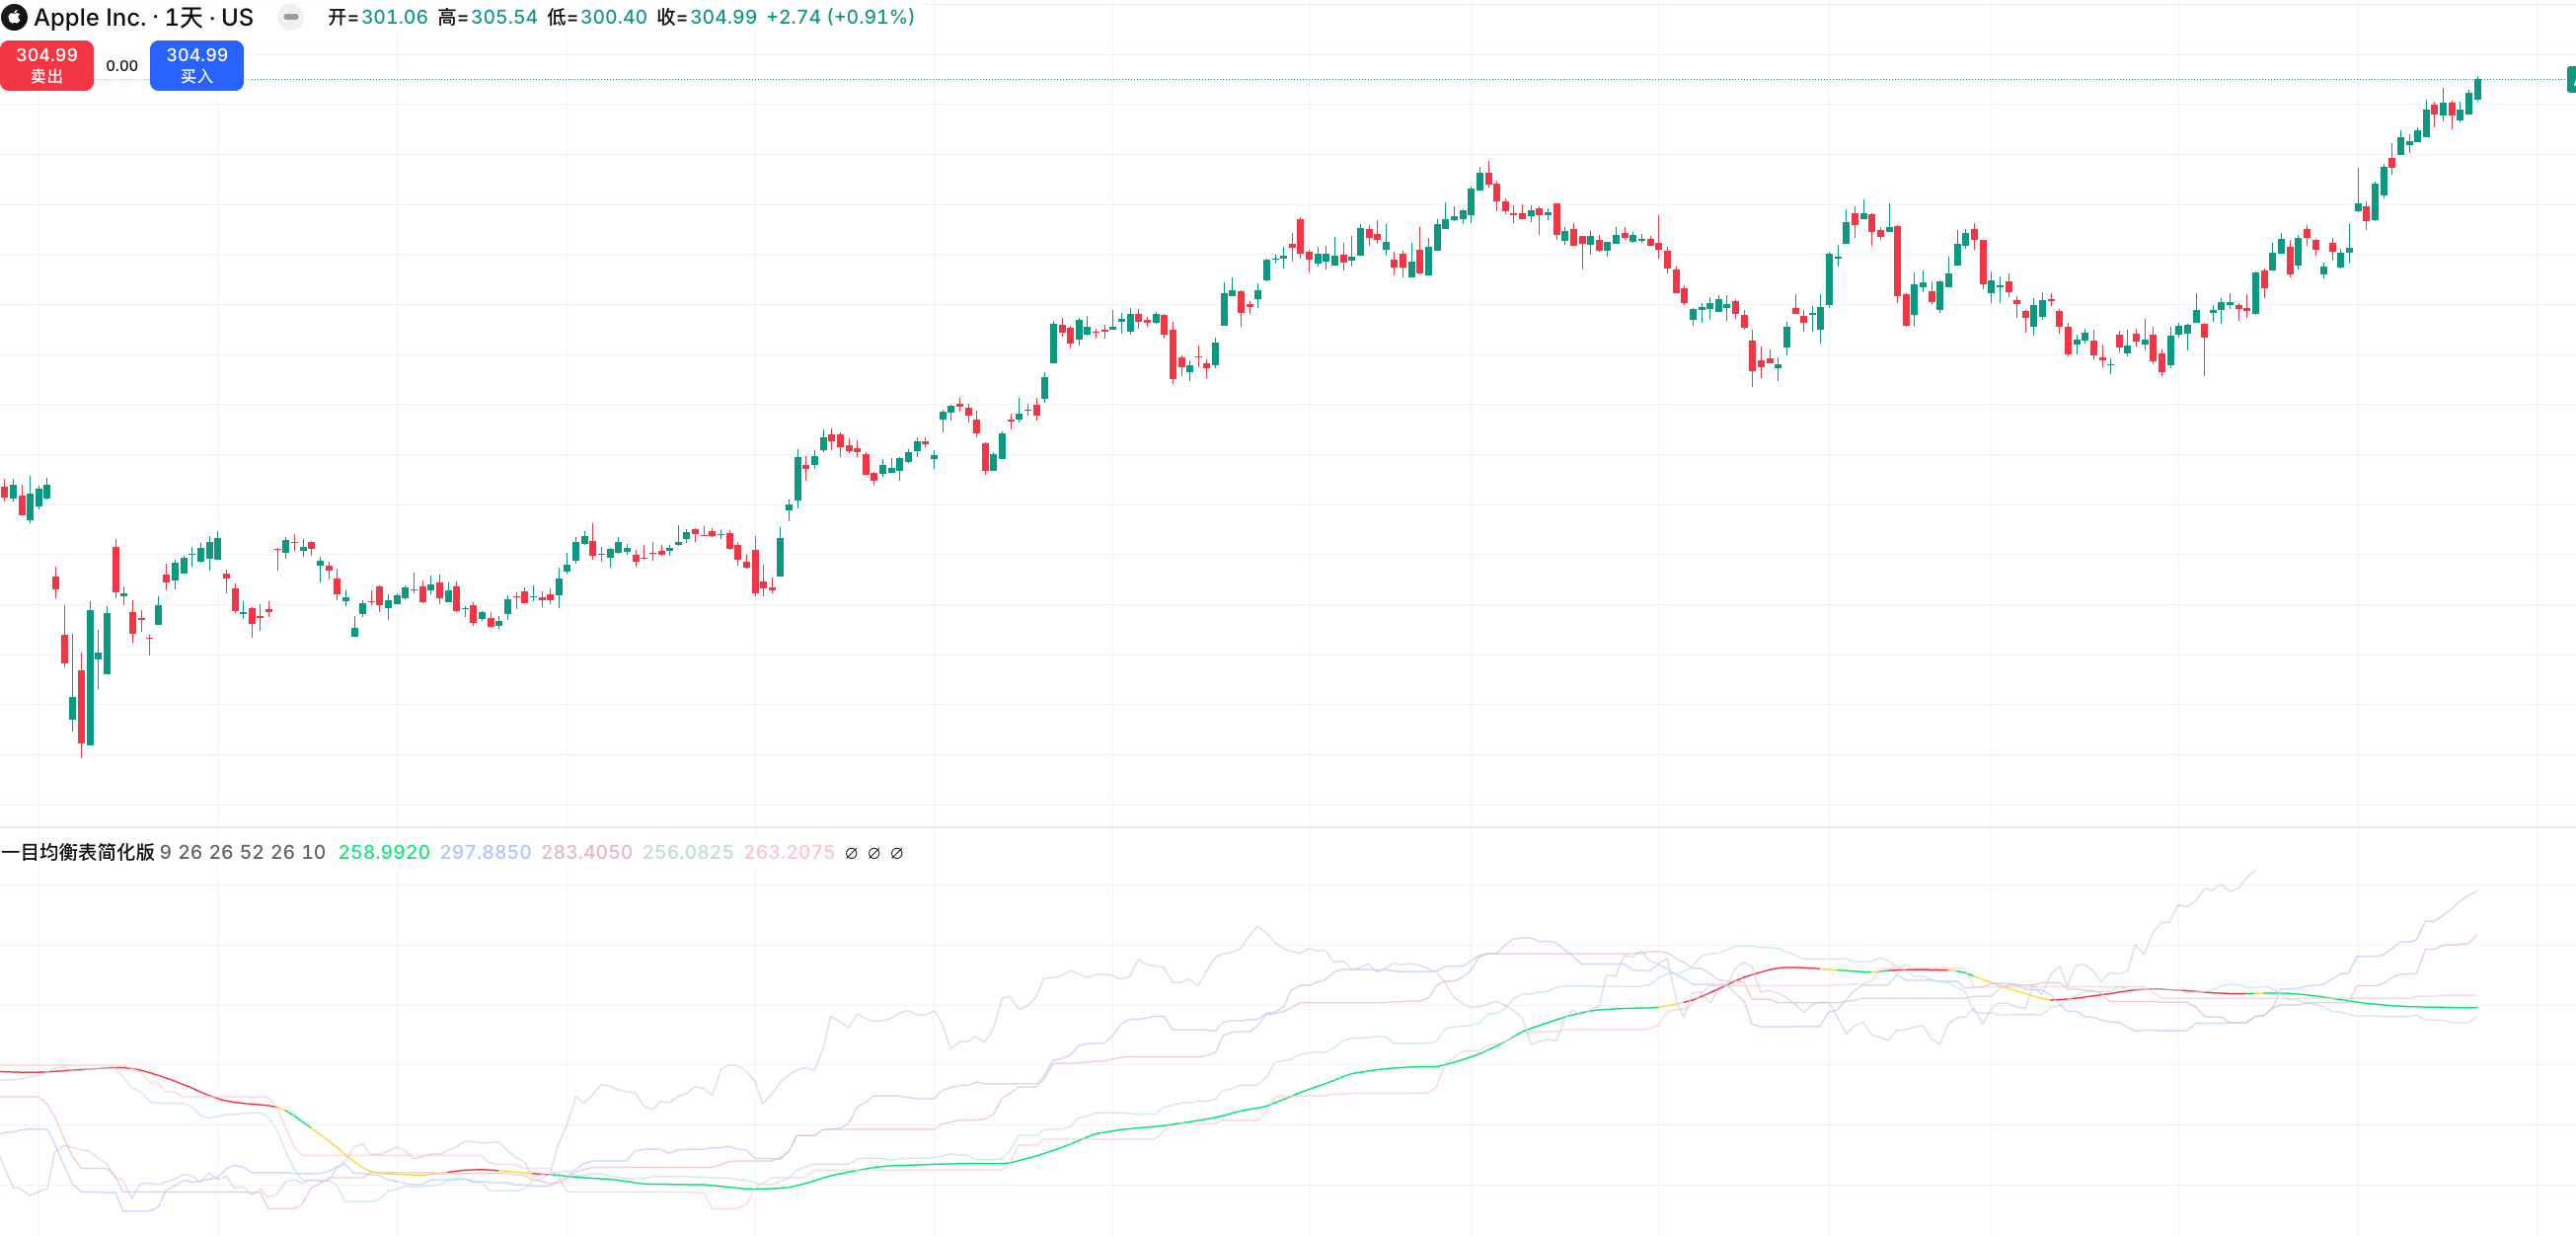This screenshot has width=2576, height=1236.
Task: Click the change value +2.74 (+0.91%)
Action: click(840, 17)
